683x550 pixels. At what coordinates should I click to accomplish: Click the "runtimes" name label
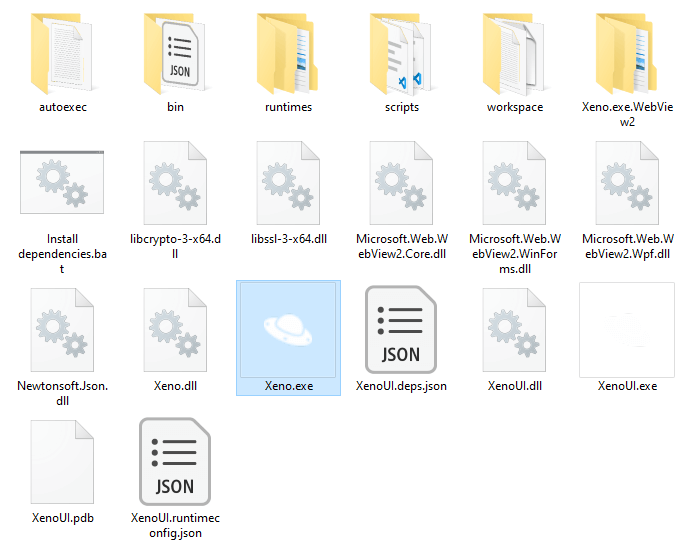(x=288, y=107)
